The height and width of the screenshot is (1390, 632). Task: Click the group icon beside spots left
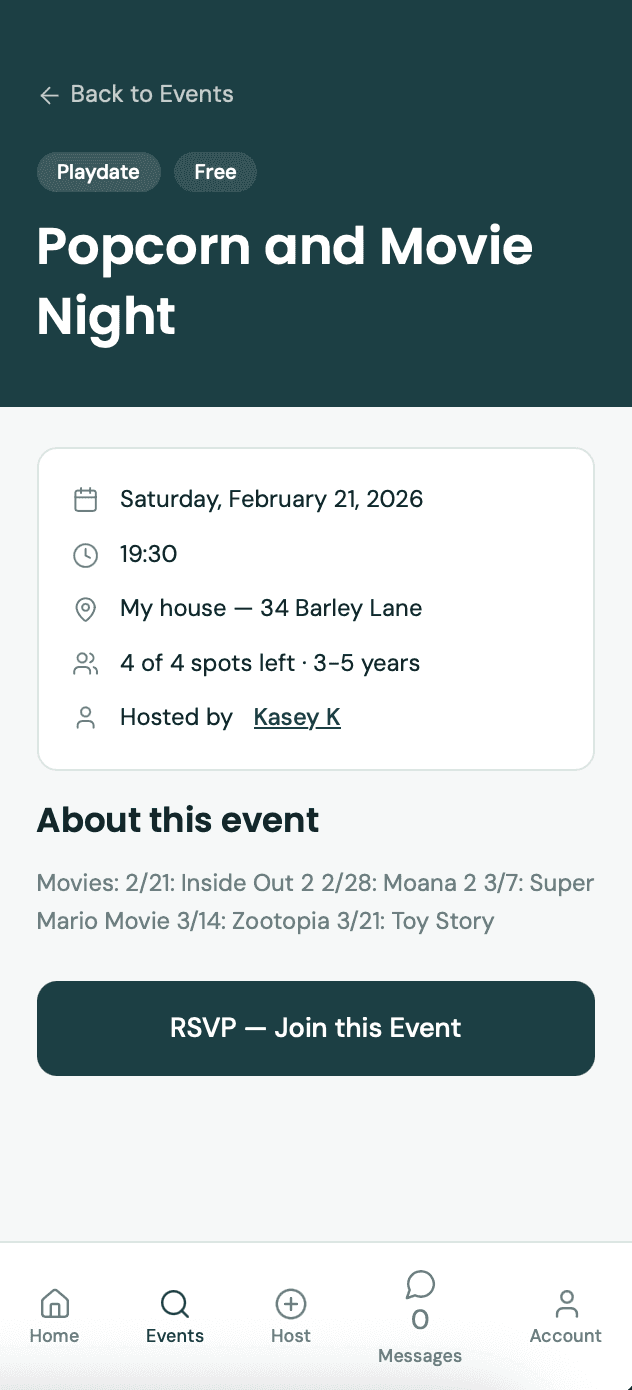86,663
